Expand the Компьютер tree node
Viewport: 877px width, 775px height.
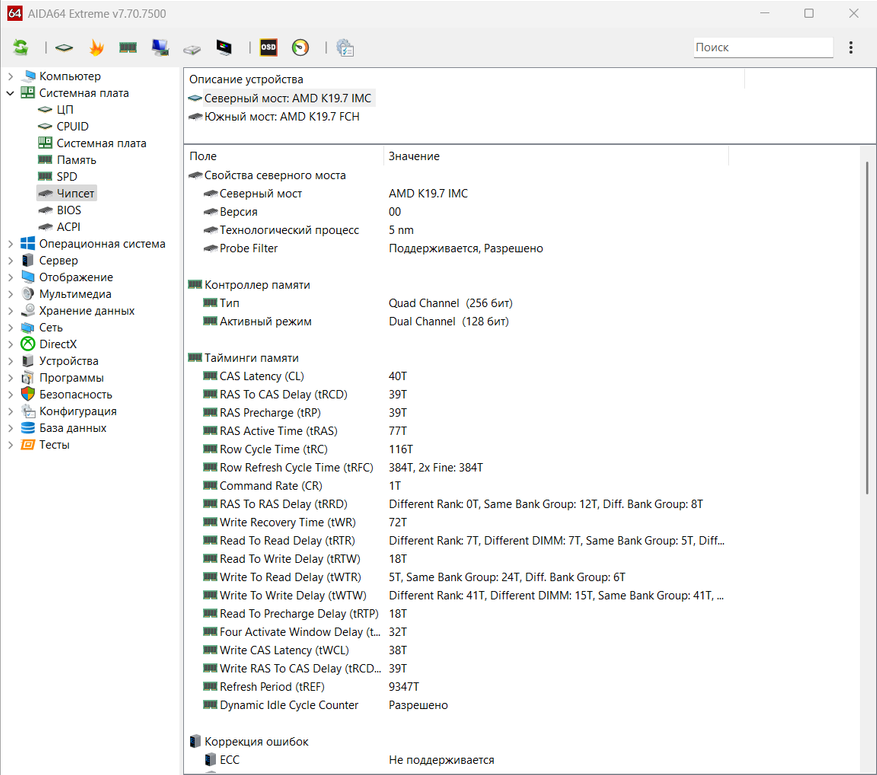[x=10, y=76]
